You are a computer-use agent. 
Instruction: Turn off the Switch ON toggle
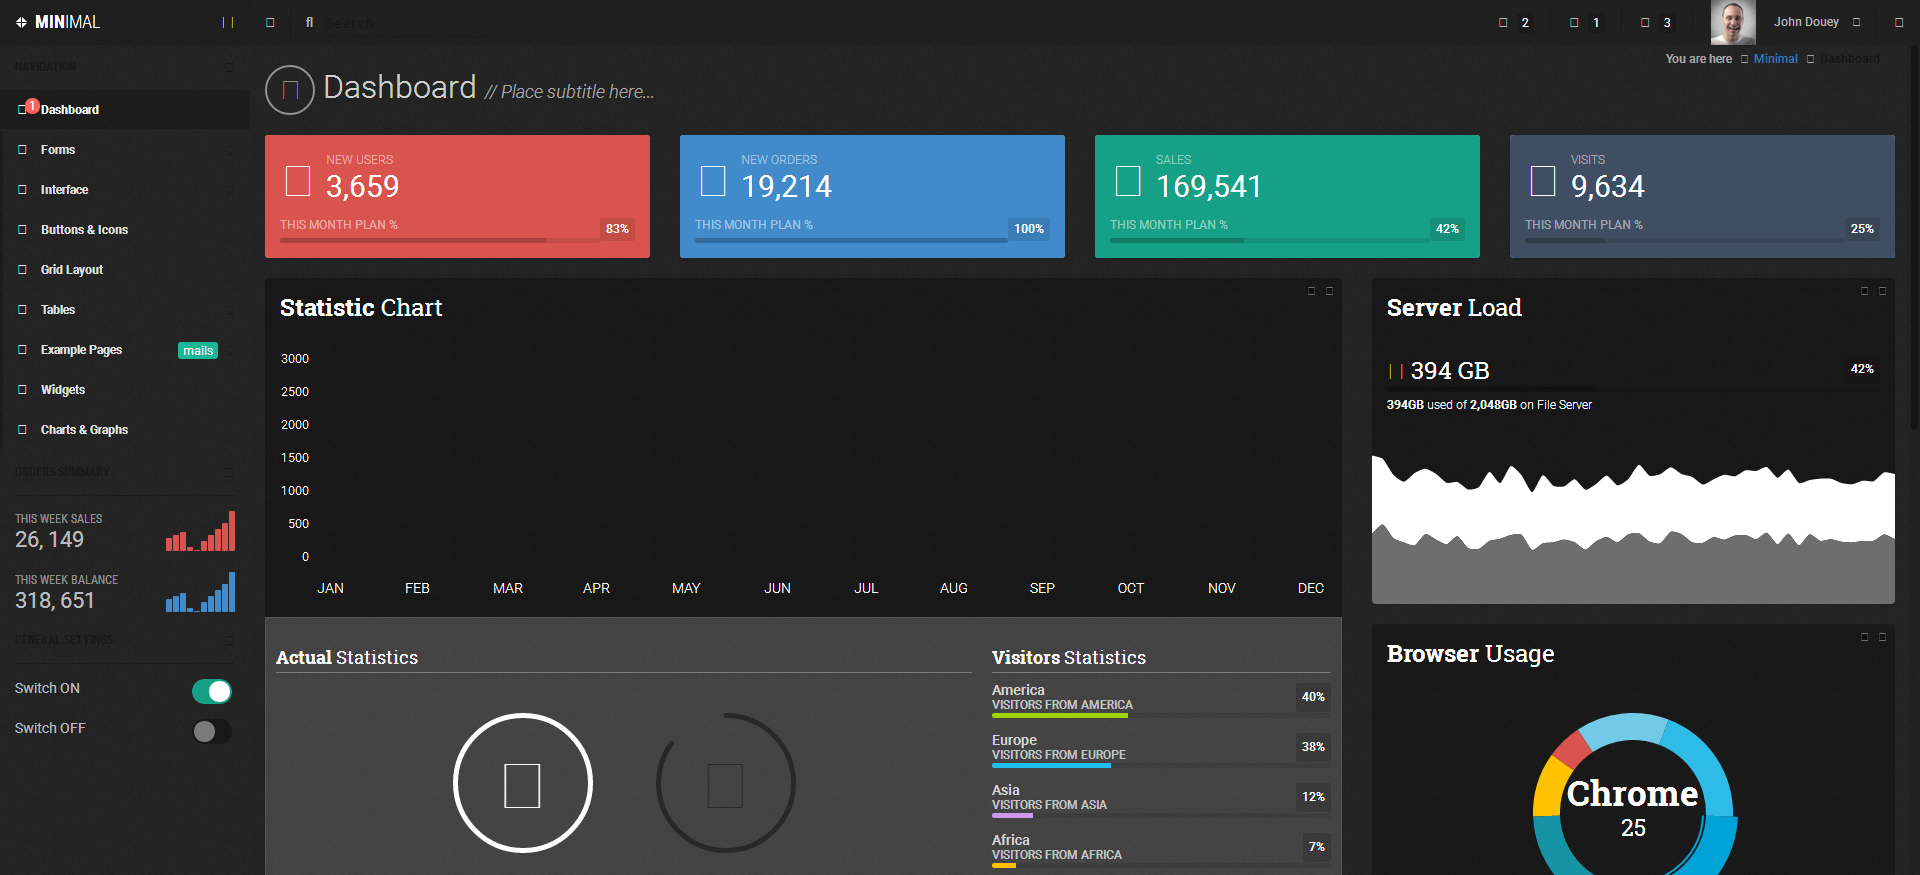click(212, 691)
